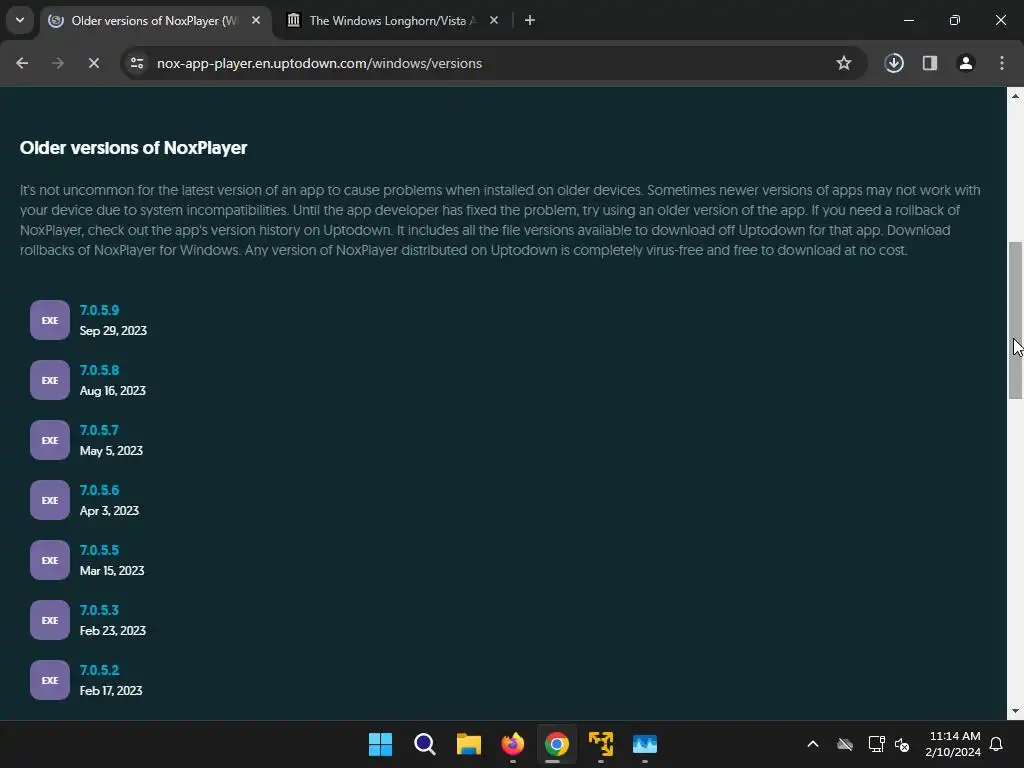
Task: Click the EXE icon beside version 7.0.5.3
Action: pyautogui.click(x=50, y=620)
